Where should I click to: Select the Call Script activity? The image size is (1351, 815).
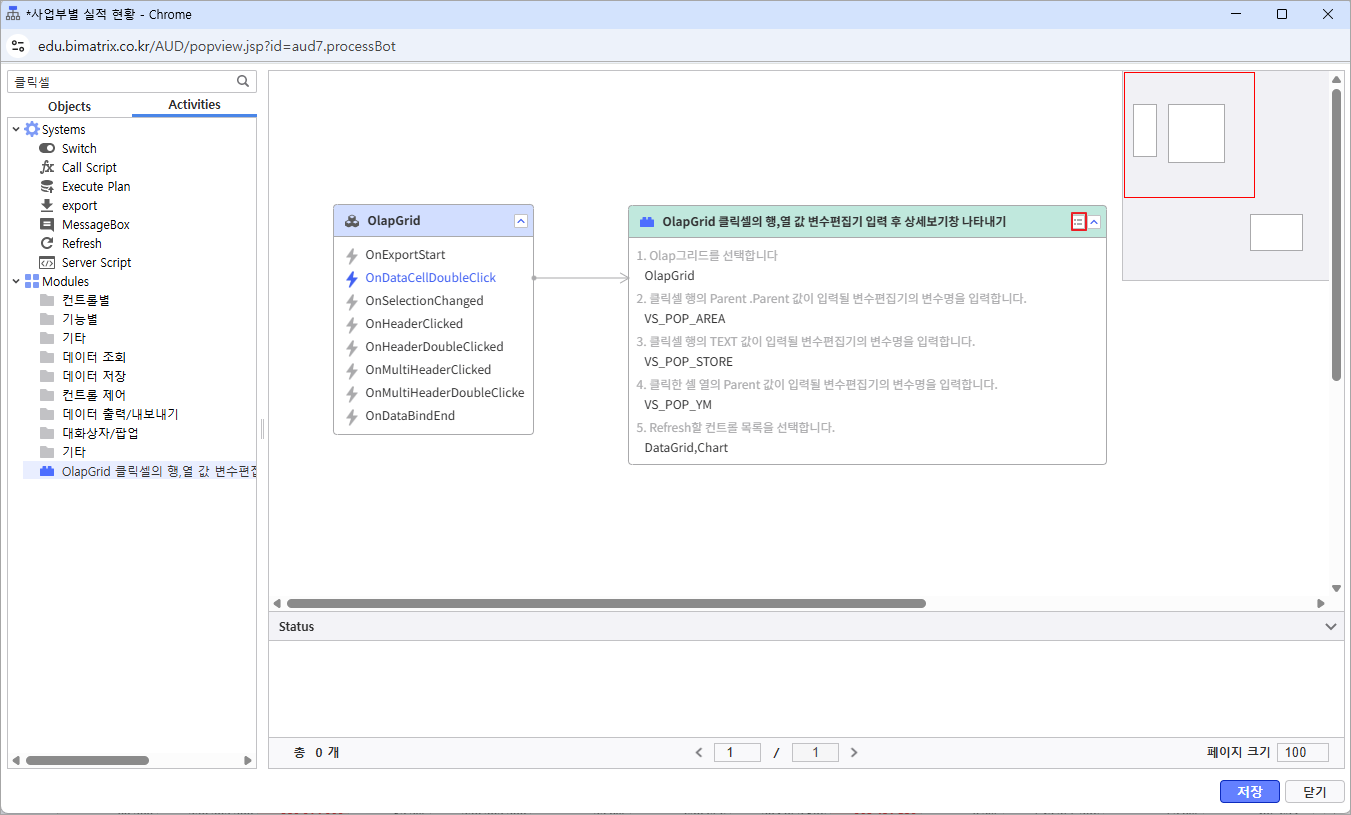(x=89, y=168)
